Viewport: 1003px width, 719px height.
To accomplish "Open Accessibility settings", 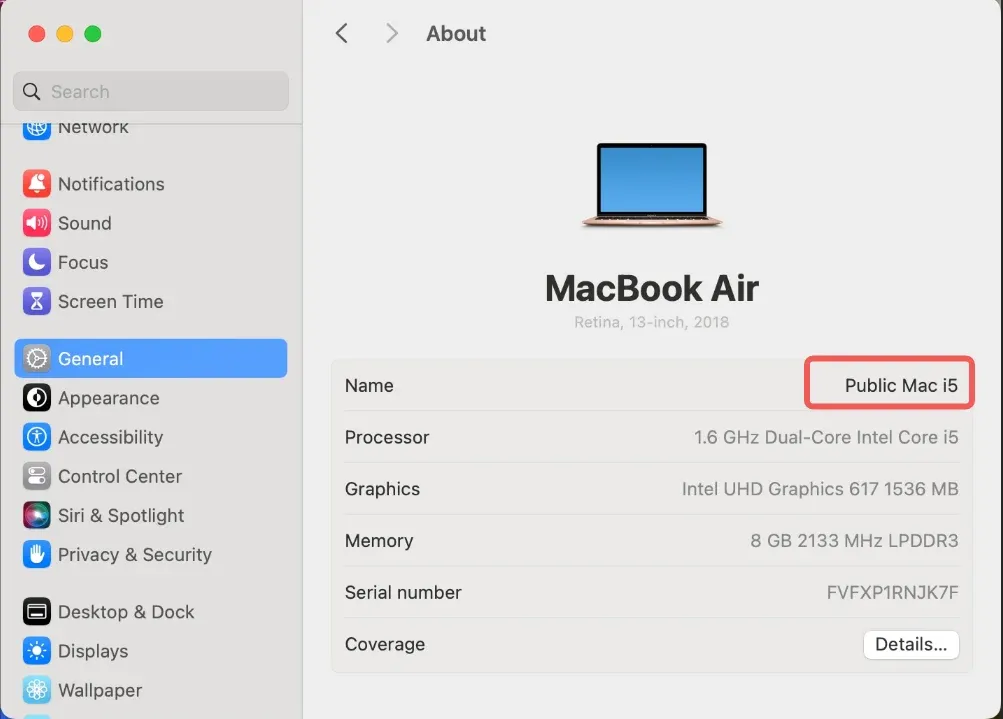I will coord(151,437).
